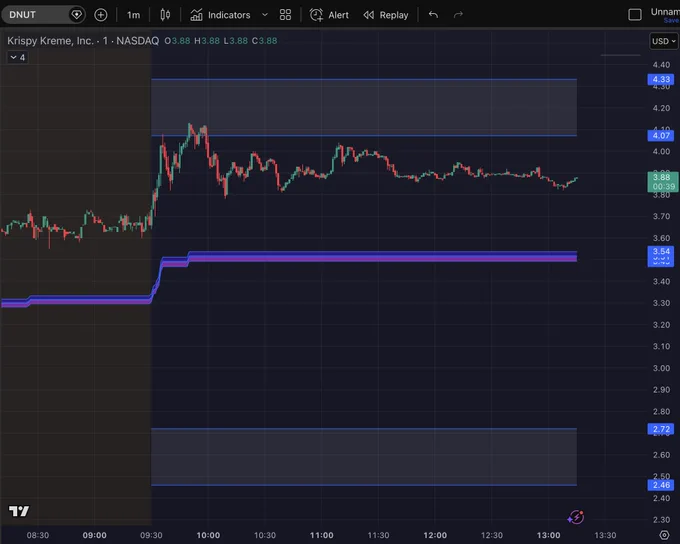Change the 1m time interval
Image resolution: width=680 pixels, height=544 pixels.
click(134, 15)
